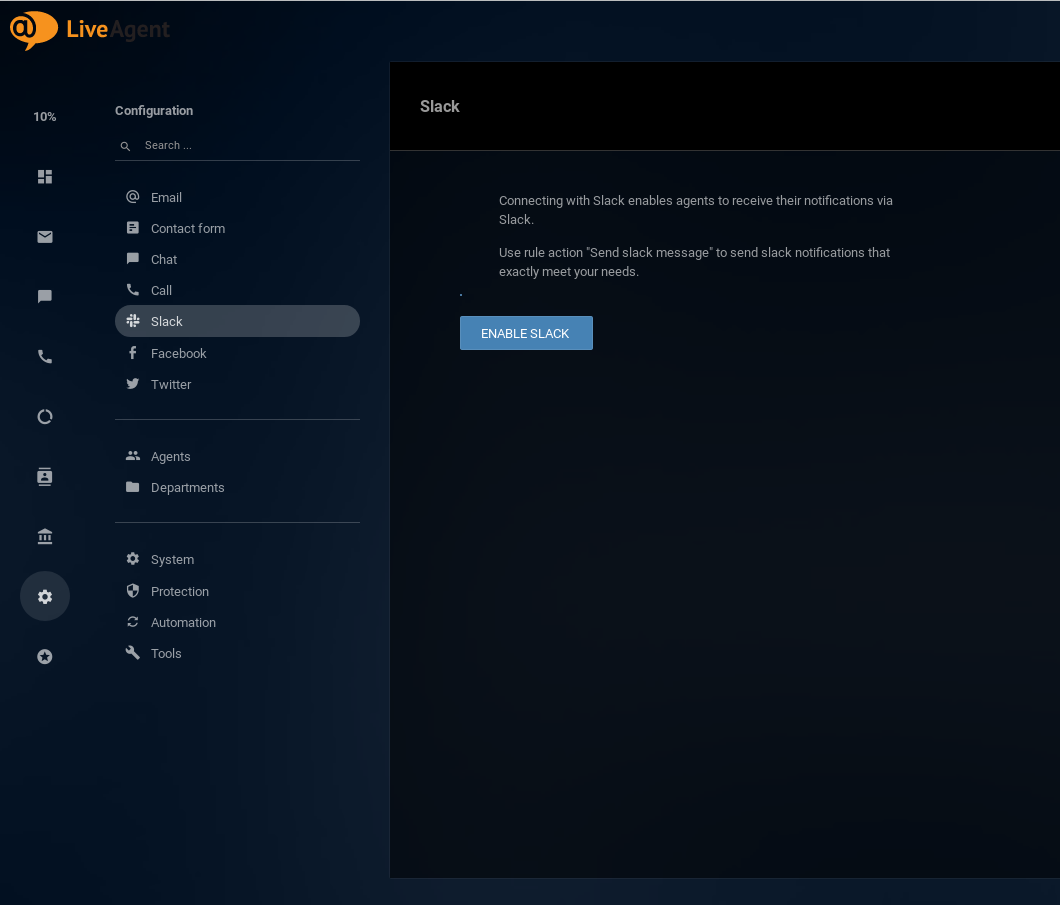The width and height of the screenshot is (1060, 905).
Task: Click the Contact form icon
Action: click(132, 228)
